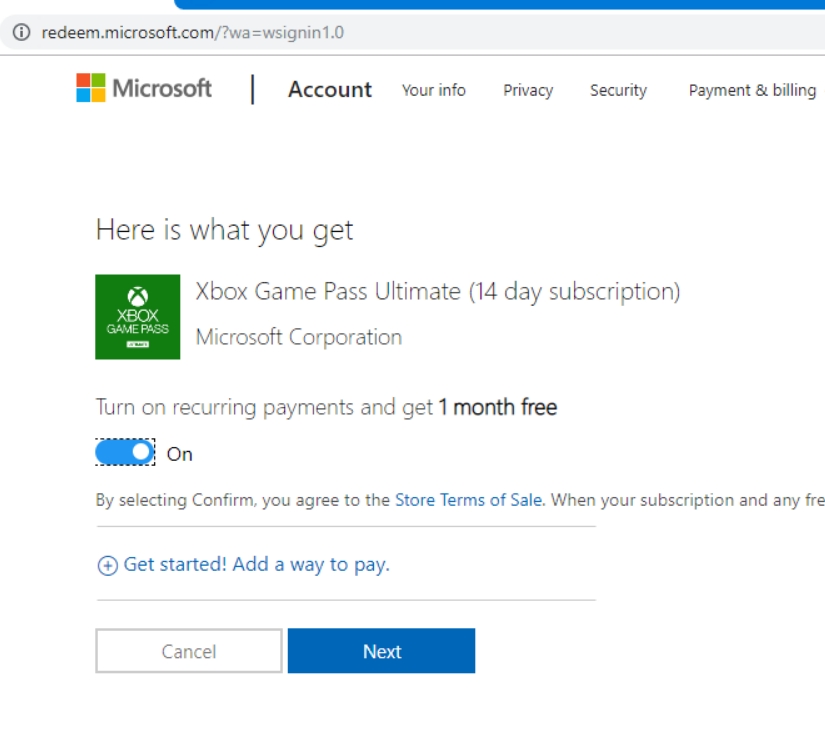Turn off the recurring payments toggle
This screenshot has width=825, height=729.
[125, 452]
